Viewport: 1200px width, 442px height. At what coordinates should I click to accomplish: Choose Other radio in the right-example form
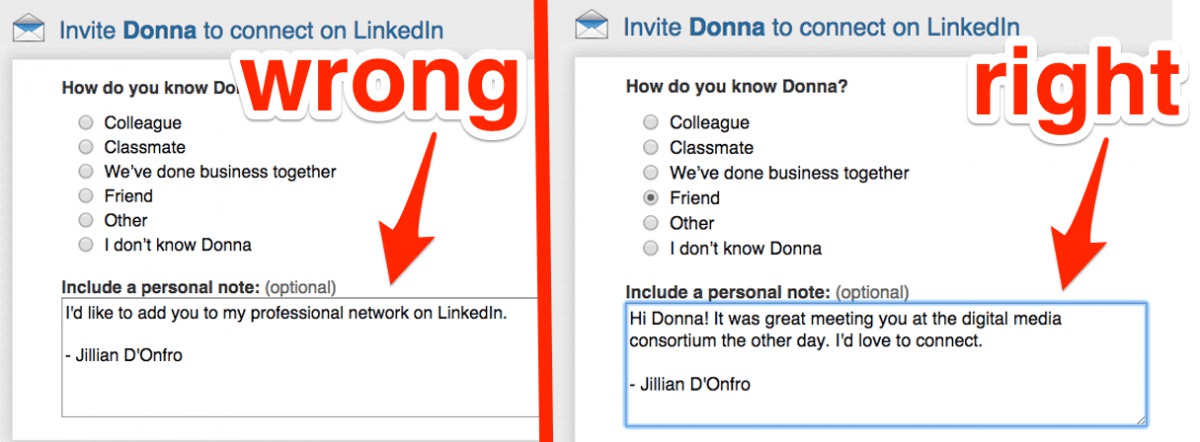coord(651,223)
